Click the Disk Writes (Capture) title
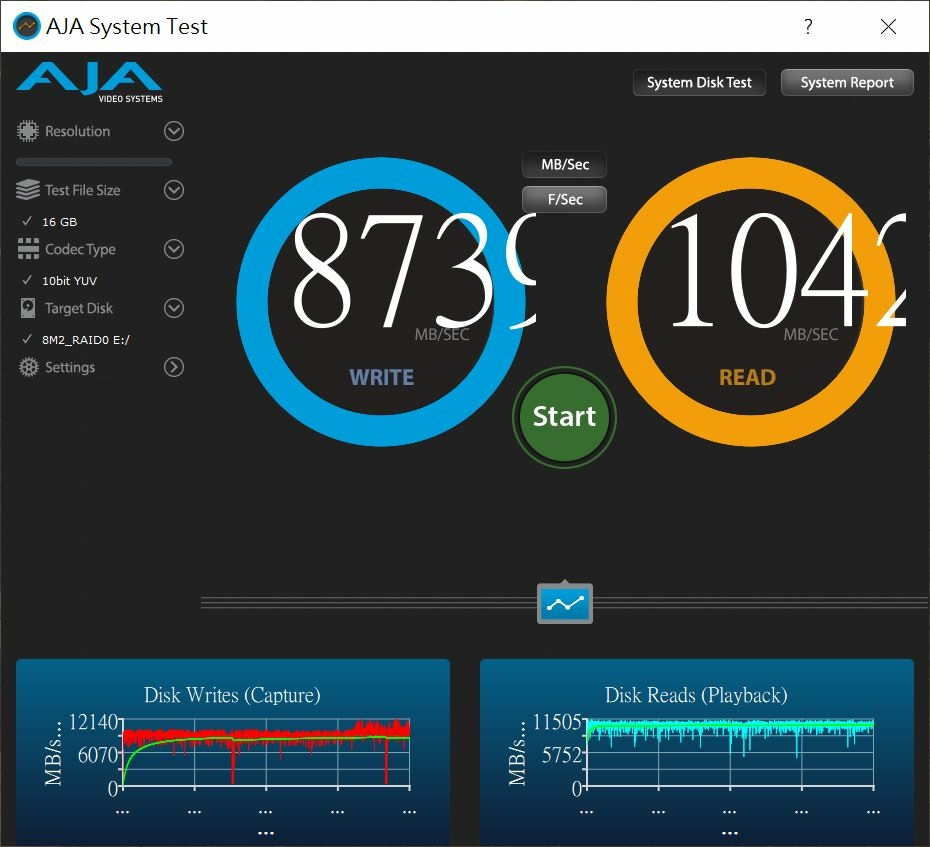Image resolution: width=930 pixels, height=847 pixels. pos(232,695)
